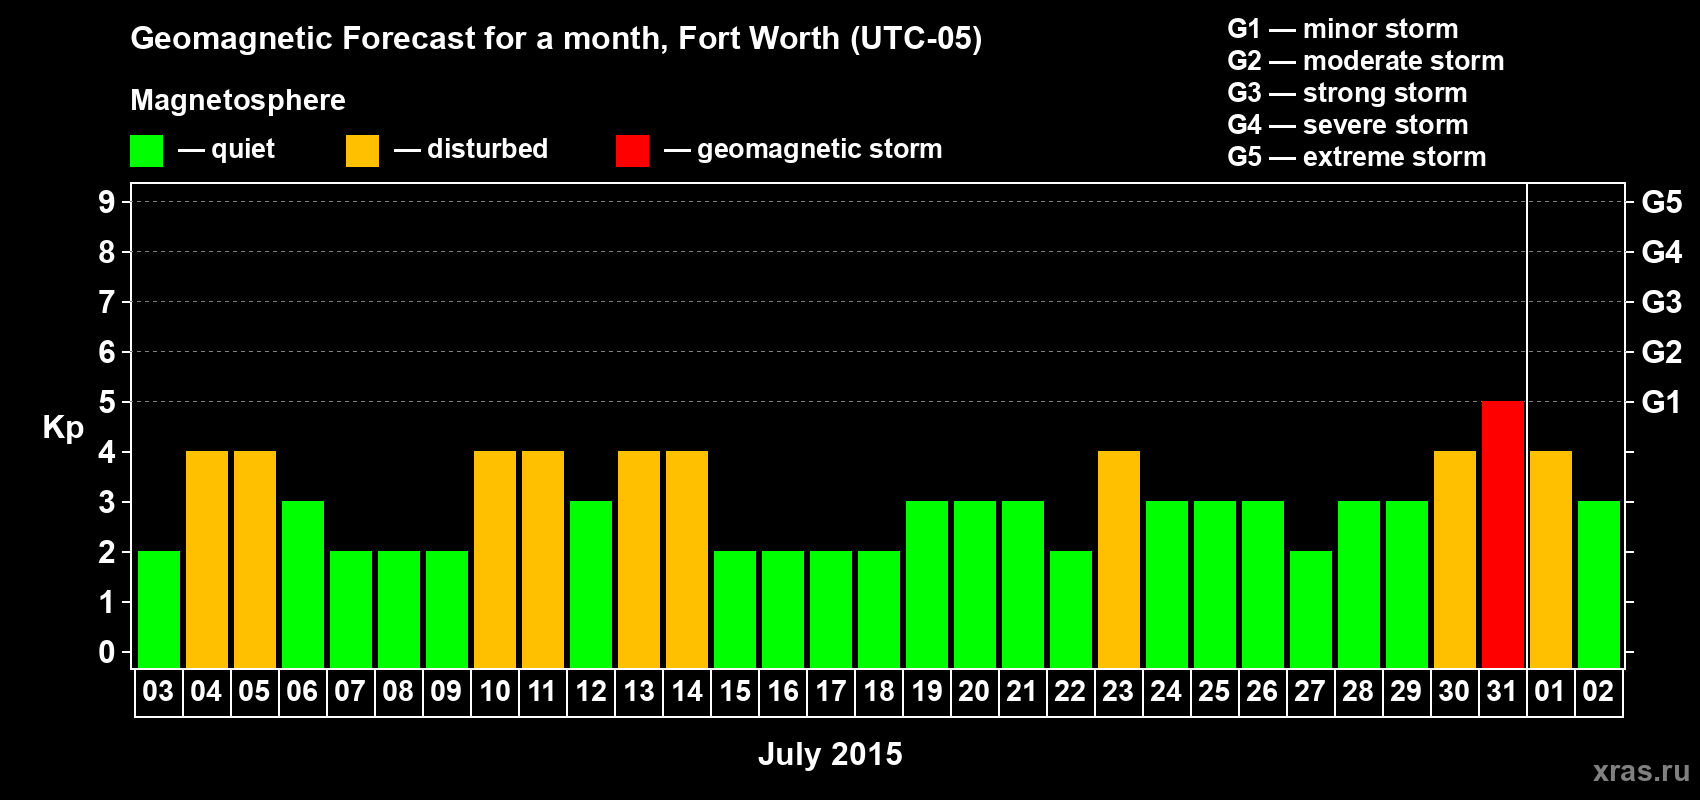Screen dimensions: 1700x800
Task: Click the 'G5 — extreme storm' legend text
Action: (x=1357, y=157)
